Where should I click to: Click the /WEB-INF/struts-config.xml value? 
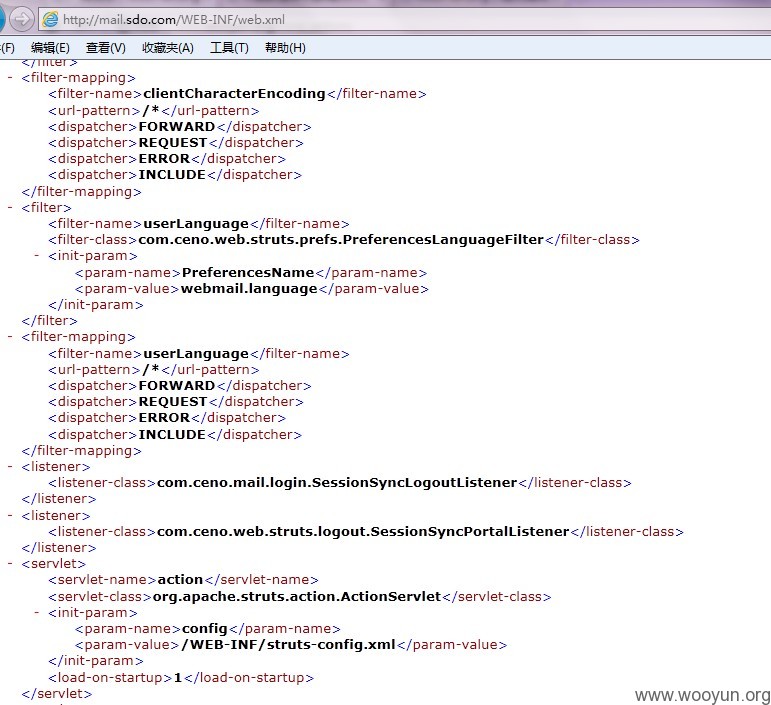point(288,645)
